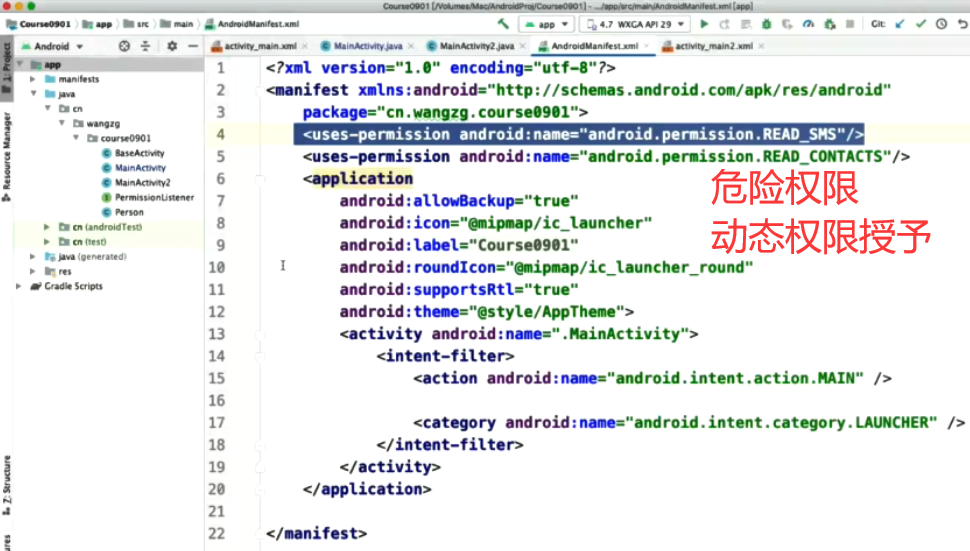Click the Make Project hammer icon
The image size is (970, 551).
tap(503, 24)
